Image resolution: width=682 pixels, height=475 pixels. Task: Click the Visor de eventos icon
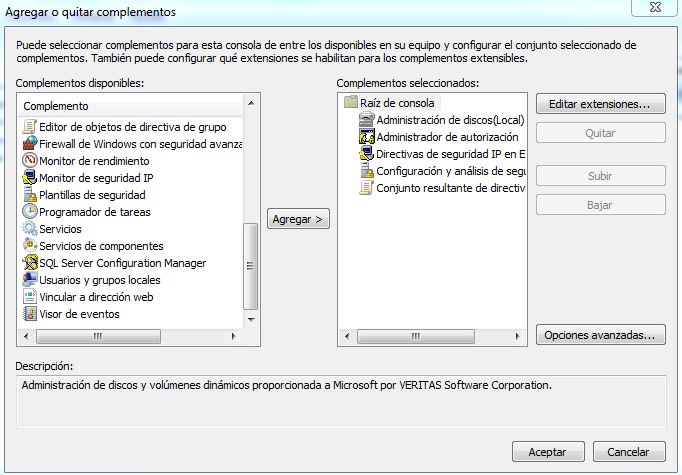click(30, 313)
